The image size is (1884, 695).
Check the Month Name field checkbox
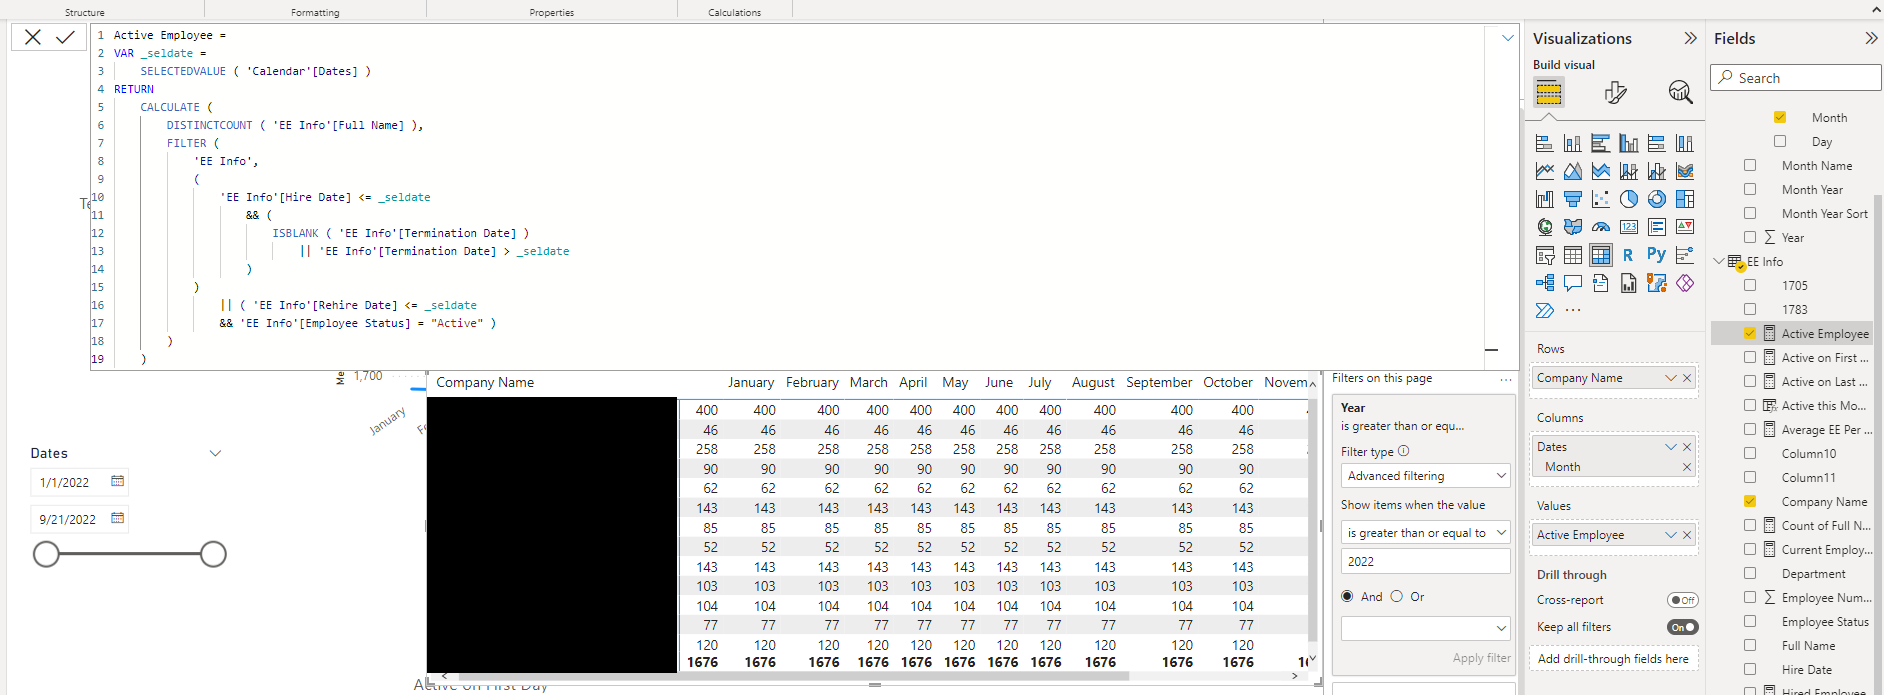1750,165
